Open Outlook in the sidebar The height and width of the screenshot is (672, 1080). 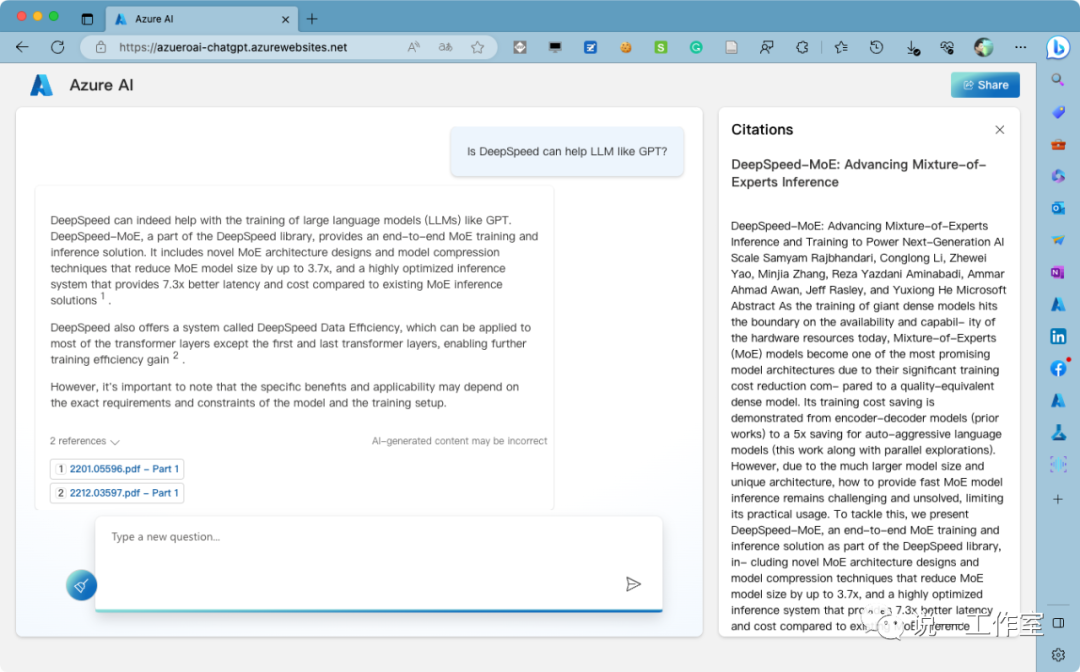[1058, 208]
